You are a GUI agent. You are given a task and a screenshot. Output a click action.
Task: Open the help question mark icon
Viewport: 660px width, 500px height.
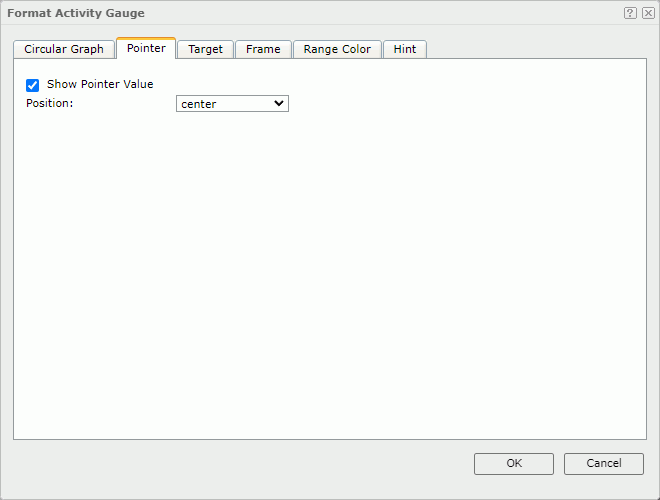630,13
